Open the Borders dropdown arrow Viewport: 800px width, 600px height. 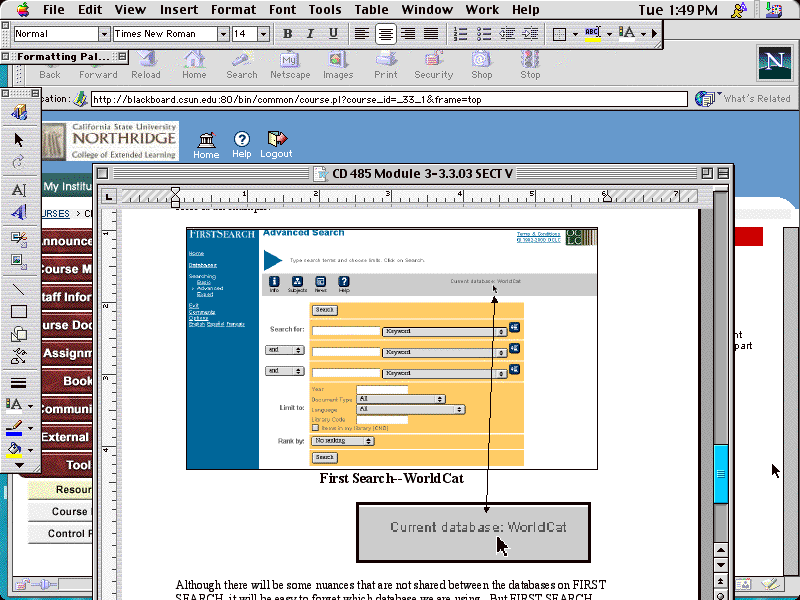click(x=575, y=34)
